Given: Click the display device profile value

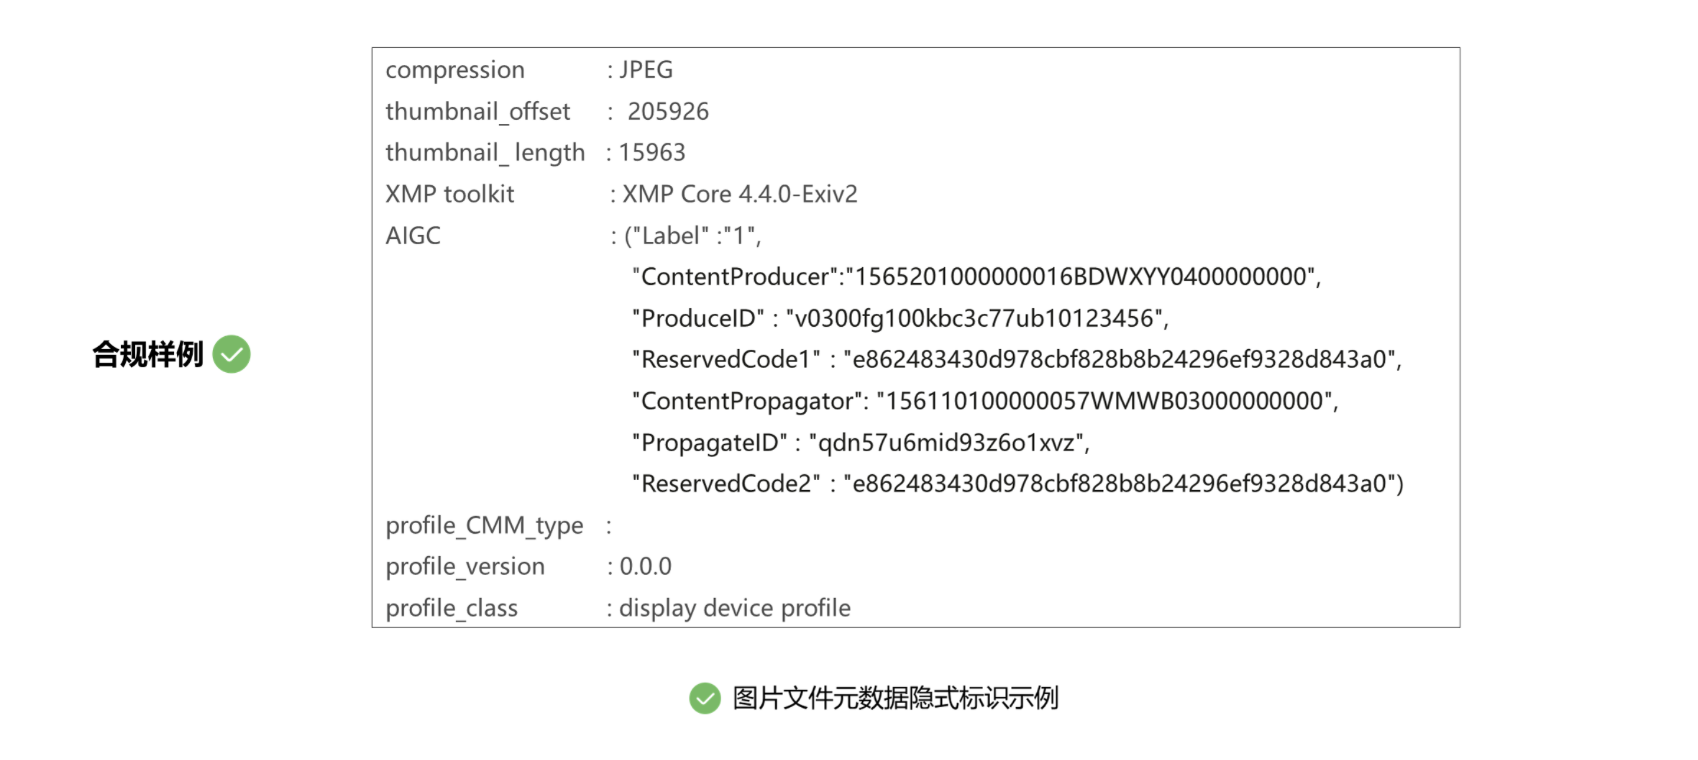Looking at the screenshot, I should click(735, 608).
